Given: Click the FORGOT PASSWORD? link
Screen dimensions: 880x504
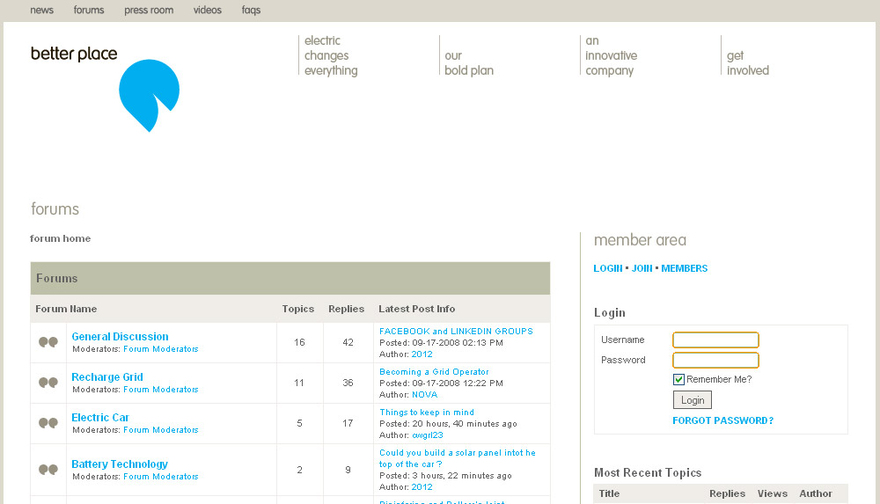Looking at the screenshot, I should [723, 420].
